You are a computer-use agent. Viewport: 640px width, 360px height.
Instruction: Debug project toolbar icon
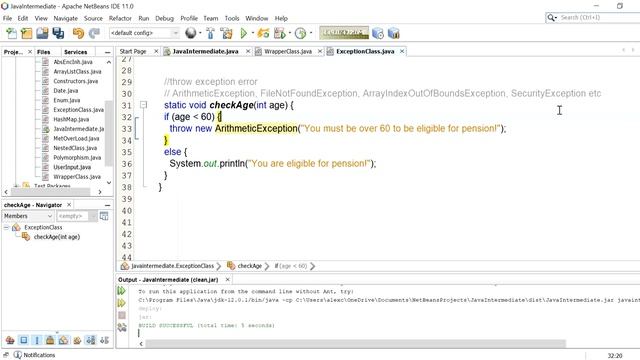click(x=280, y=33)
